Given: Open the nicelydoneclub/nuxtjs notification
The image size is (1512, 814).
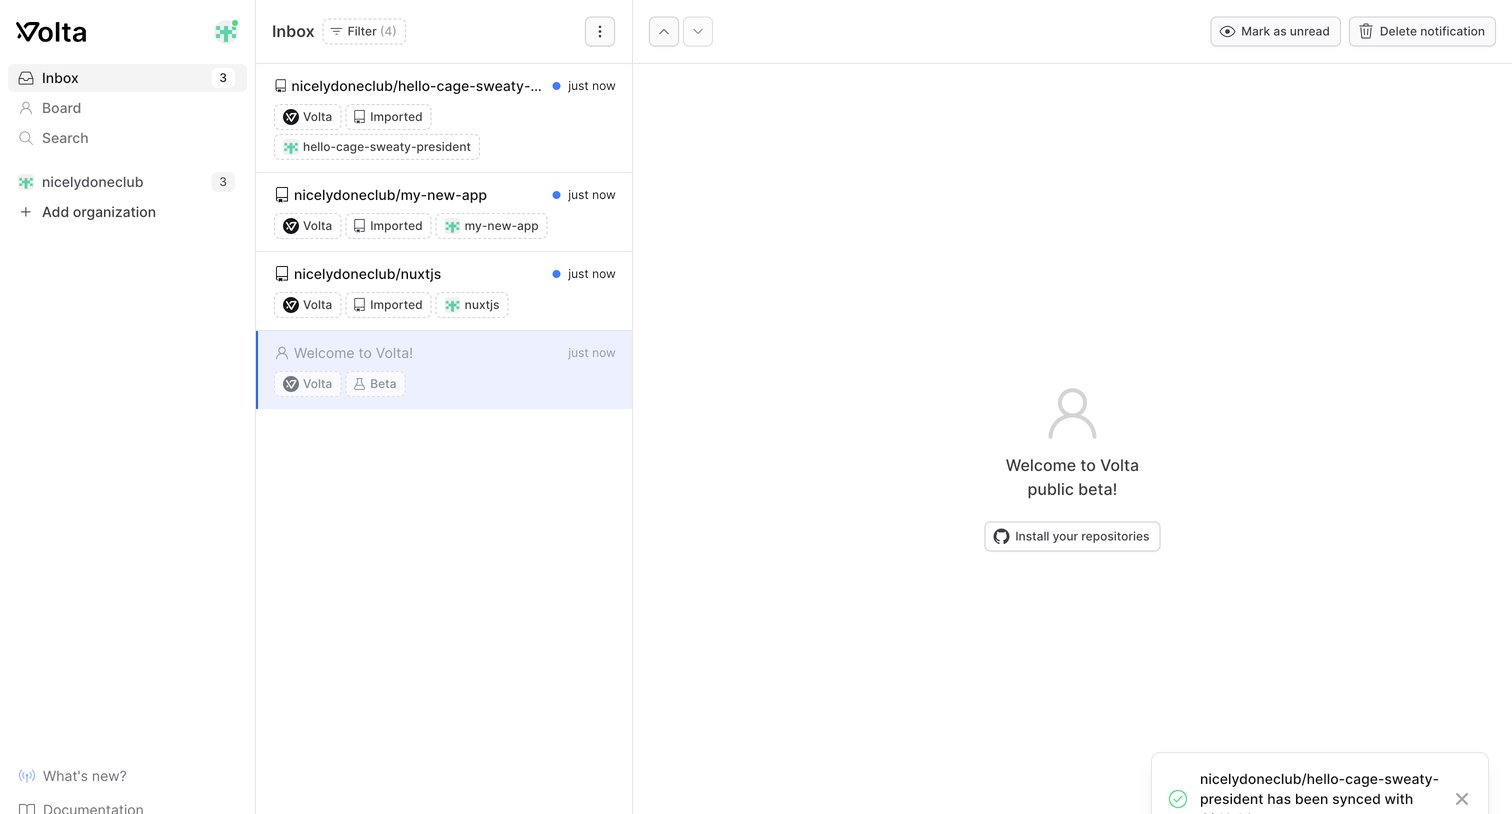Looking at the screenshot, I should point(444,291).
